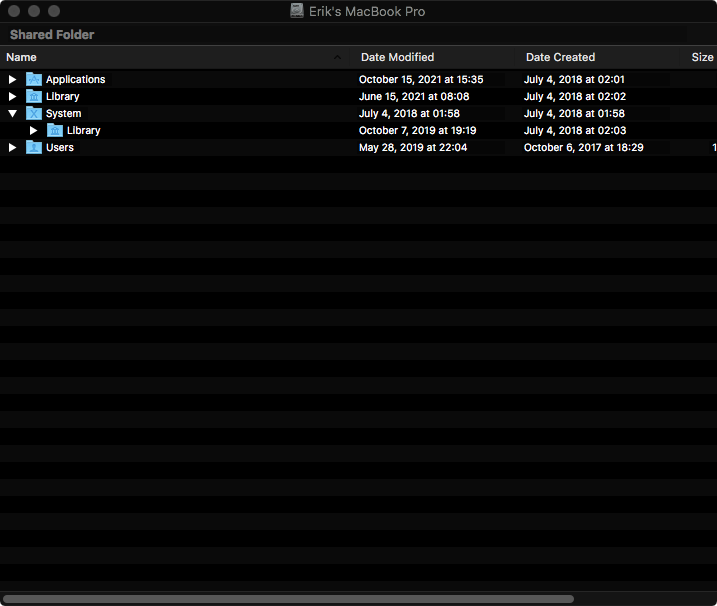Click 'October 15, 2021 at 15:35' modified date
Screen dimensions: 717x606
tap(421, 80)
